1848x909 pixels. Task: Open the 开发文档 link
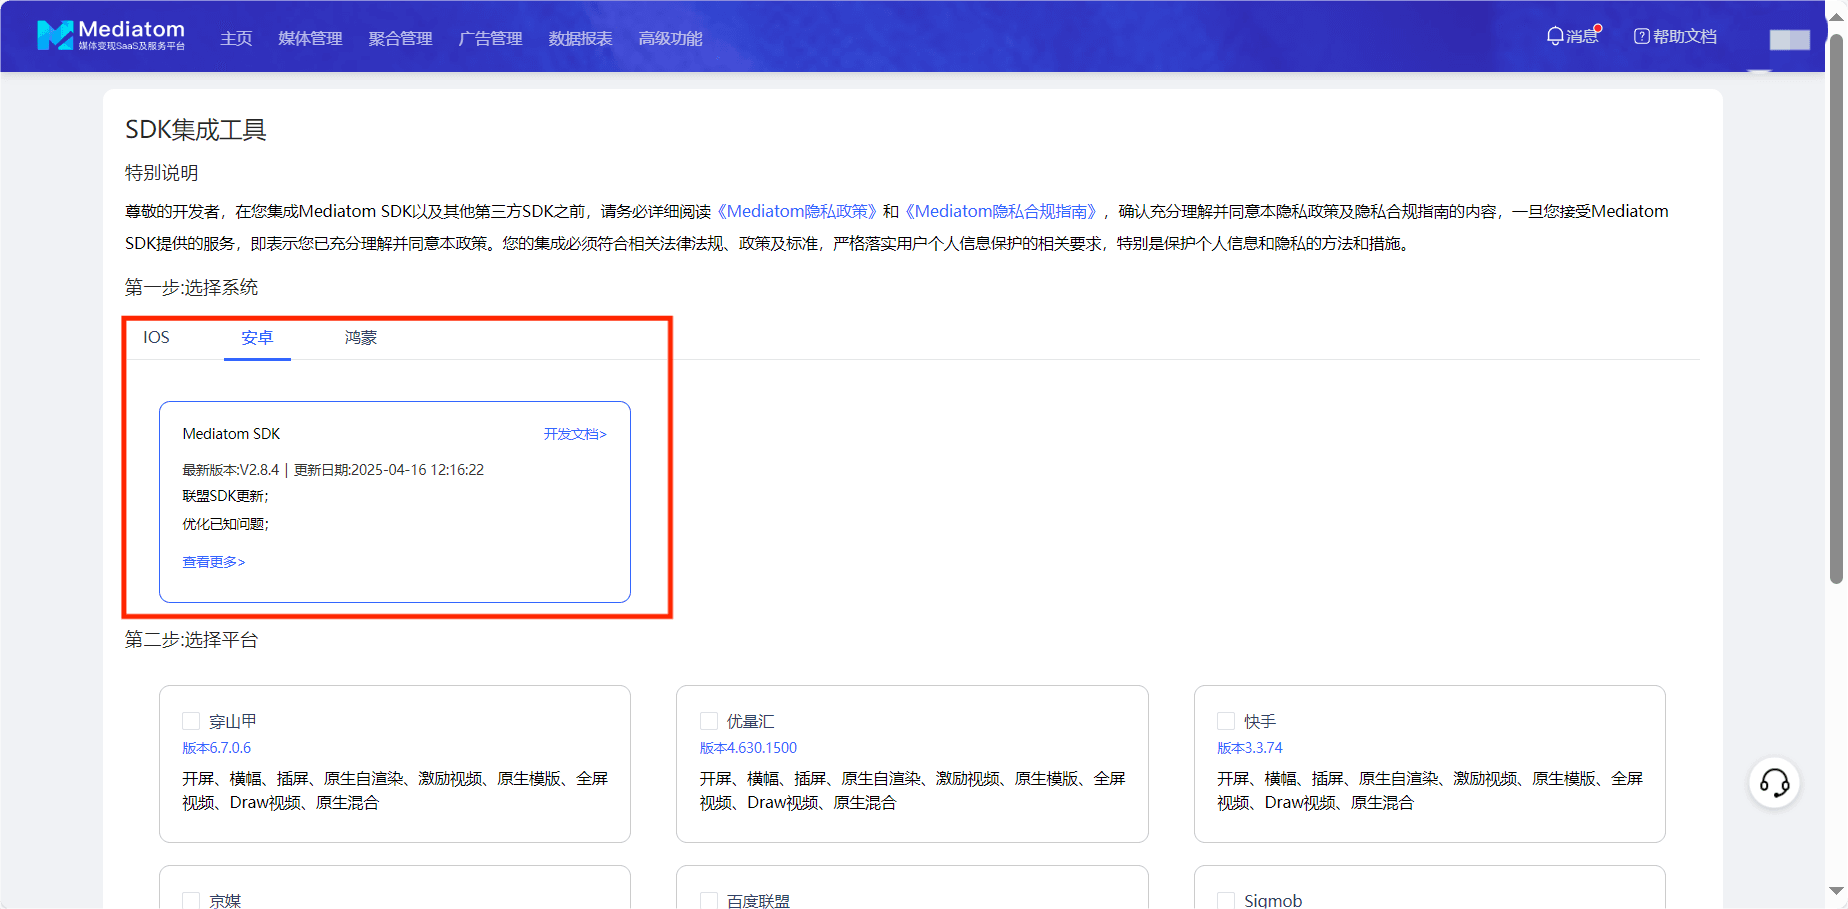(x=575, y=434)
